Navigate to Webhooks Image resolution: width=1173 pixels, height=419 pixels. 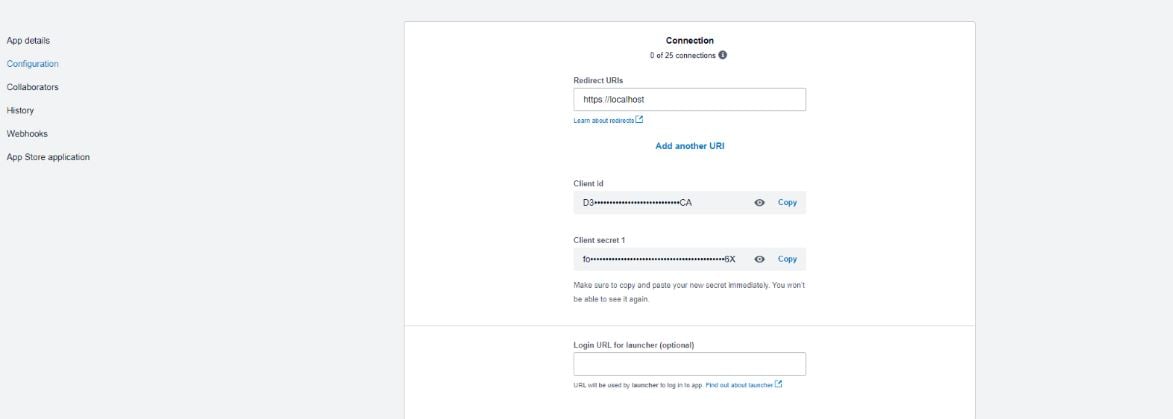pos(27,134)
